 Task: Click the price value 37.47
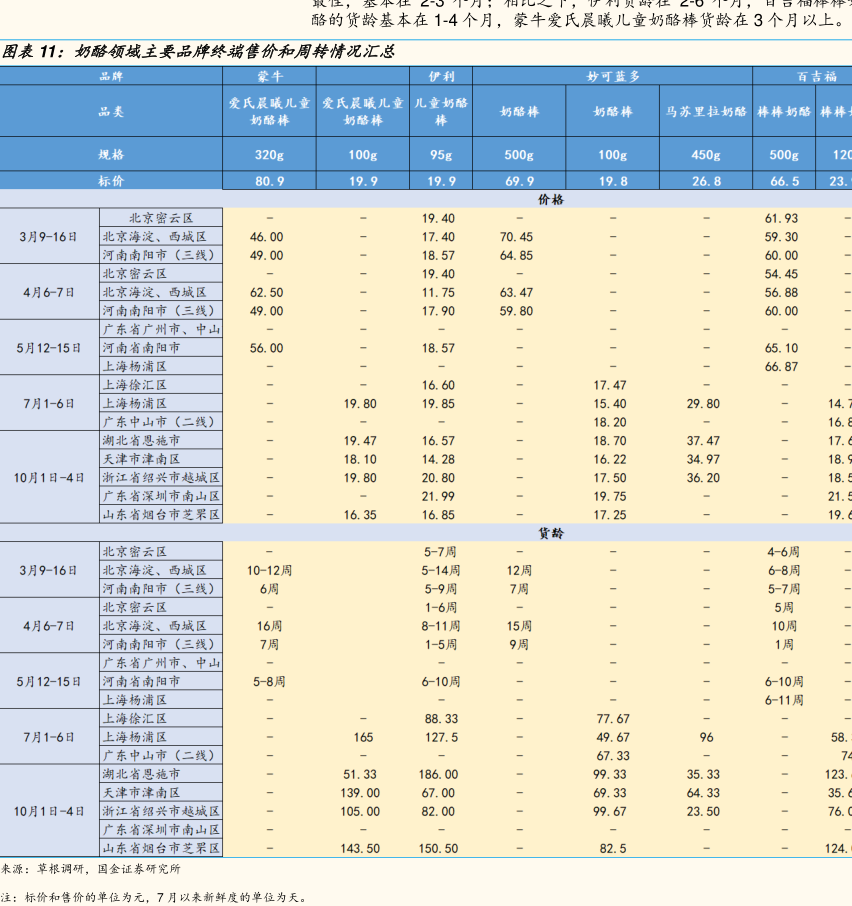[x=704, y=441]
